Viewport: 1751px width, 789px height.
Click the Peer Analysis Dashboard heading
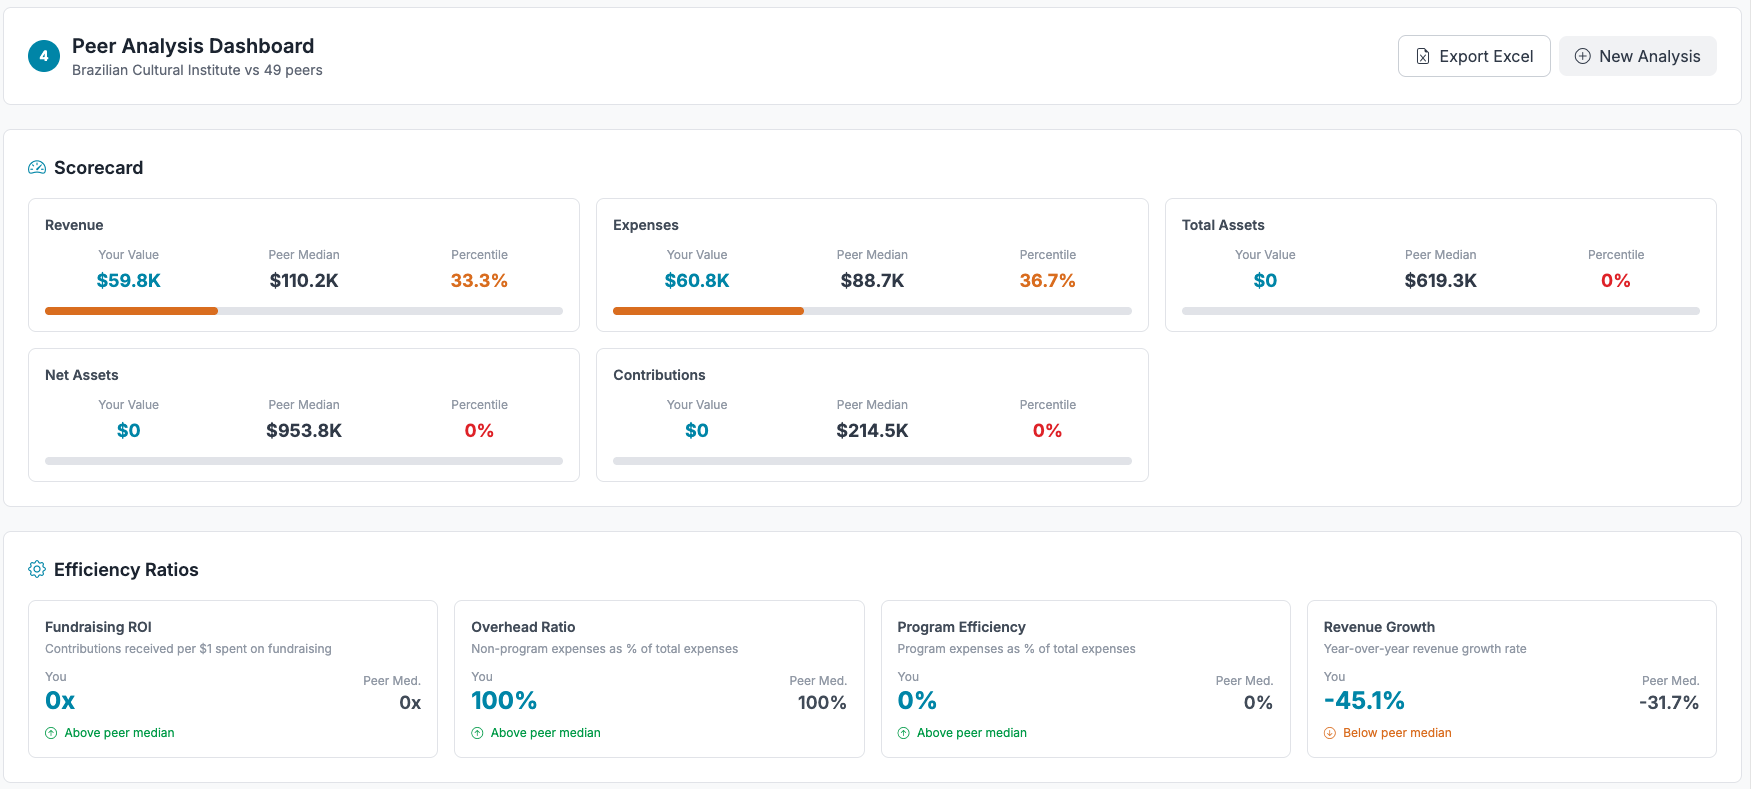point(193,46)
